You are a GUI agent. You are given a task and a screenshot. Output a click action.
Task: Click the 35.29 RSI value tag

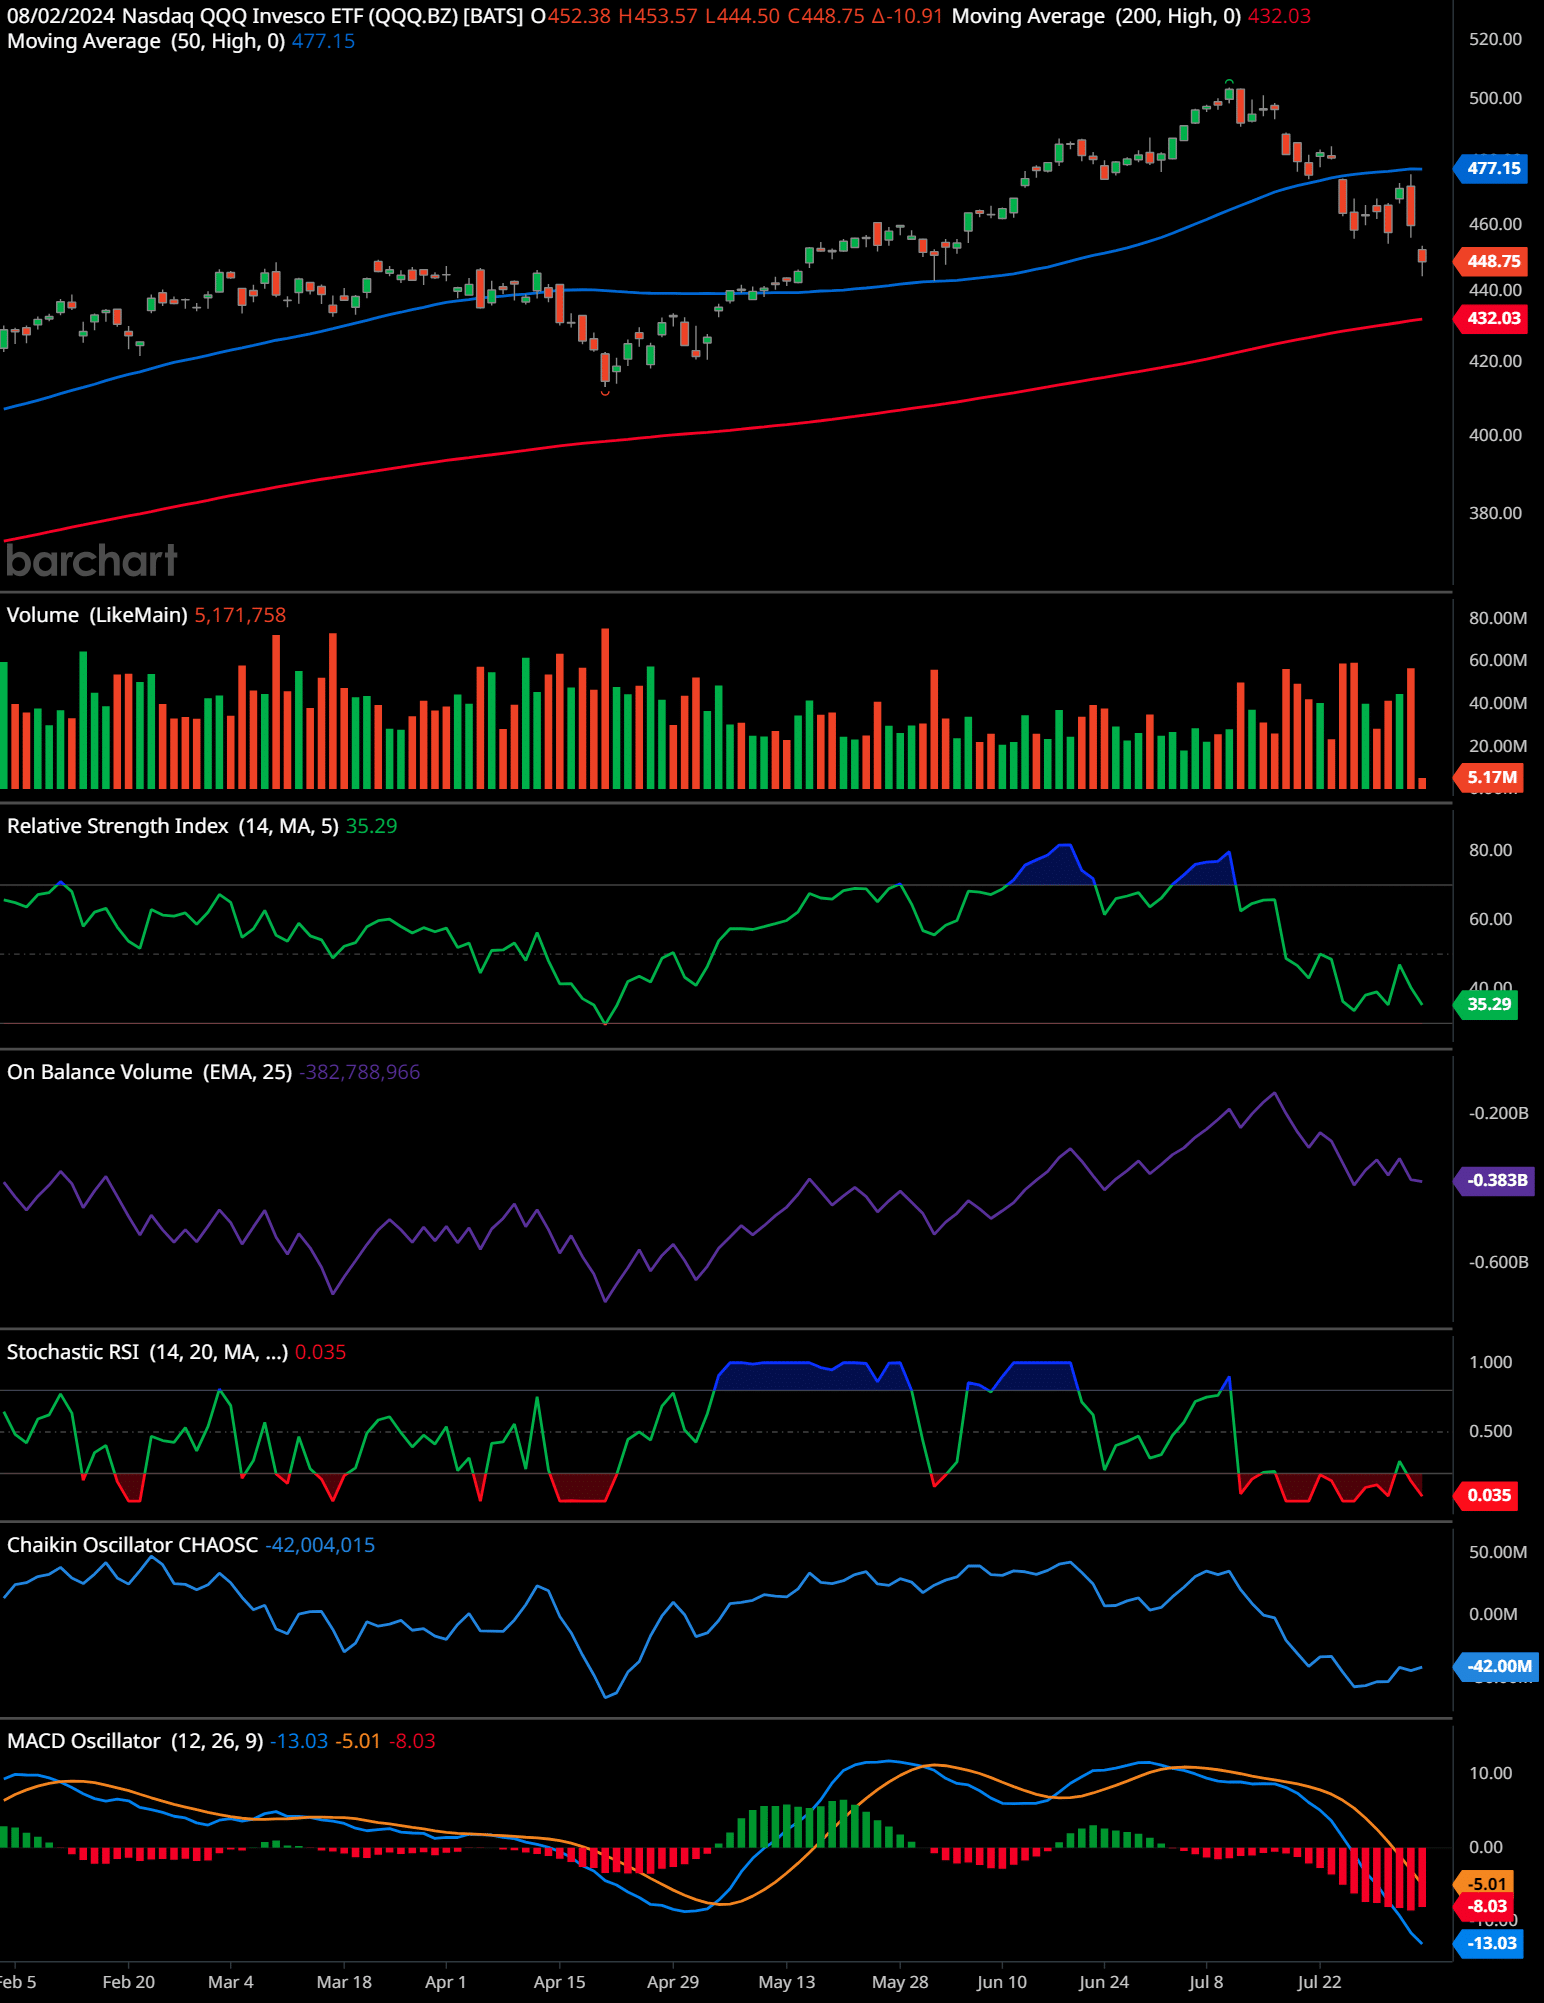point(1487,1004)
